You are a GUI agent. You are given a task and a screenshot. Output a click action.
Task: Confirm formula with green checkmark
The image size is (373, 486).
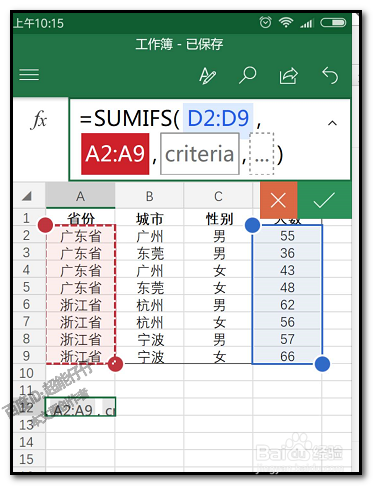pyautogui.click(x=324, y=200)
